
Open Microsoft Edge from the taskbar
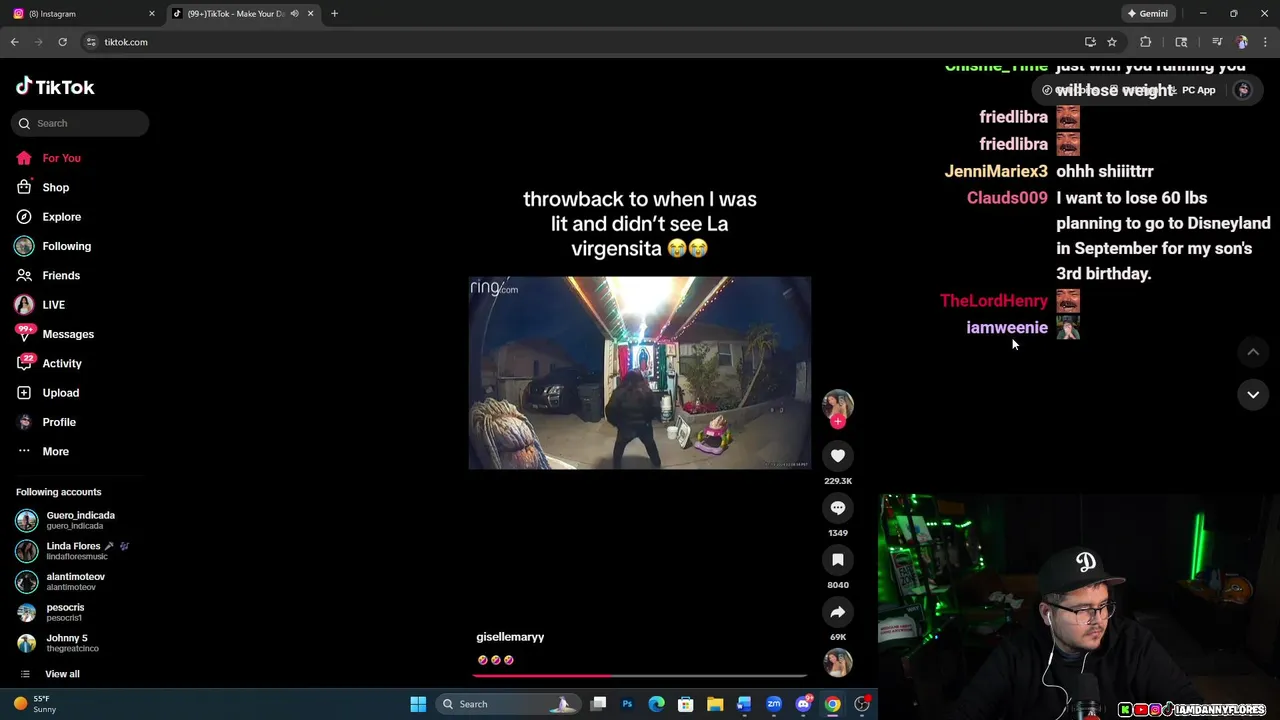[656, 704]
